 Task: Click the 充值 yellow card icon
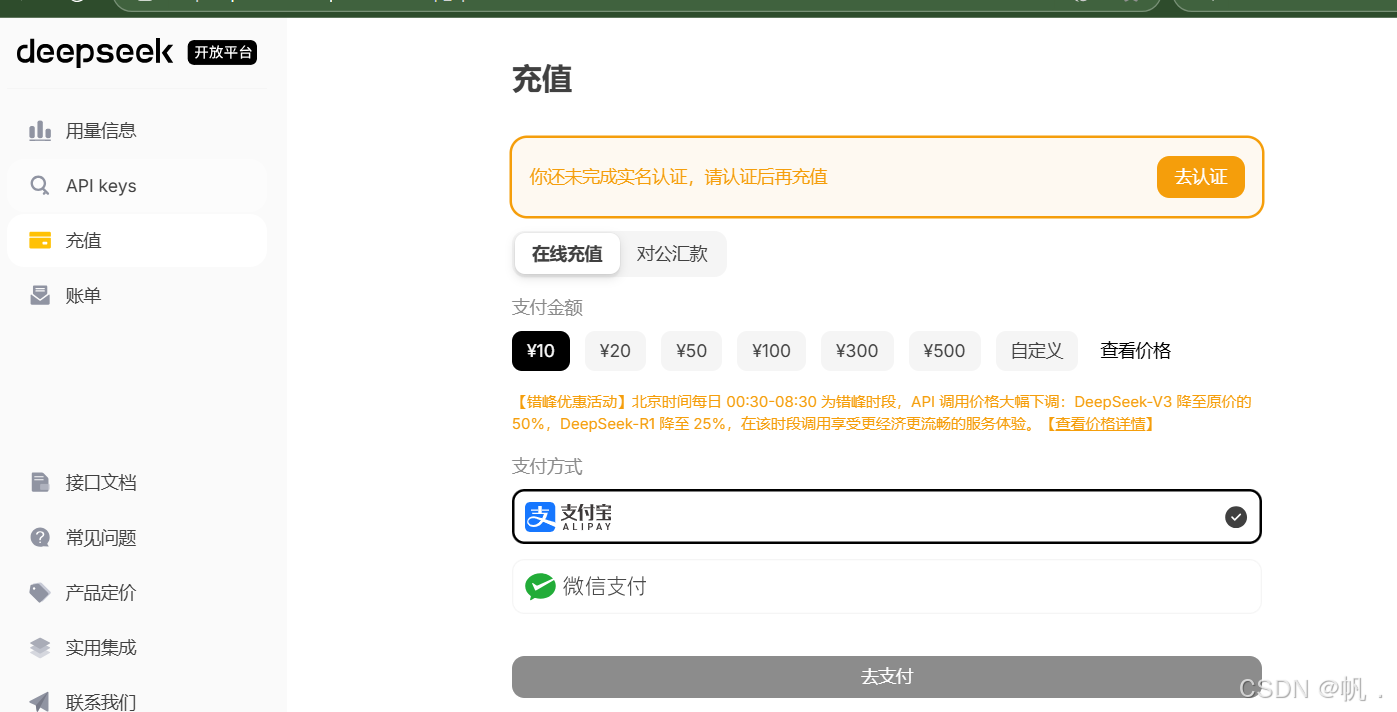[40, 240]
